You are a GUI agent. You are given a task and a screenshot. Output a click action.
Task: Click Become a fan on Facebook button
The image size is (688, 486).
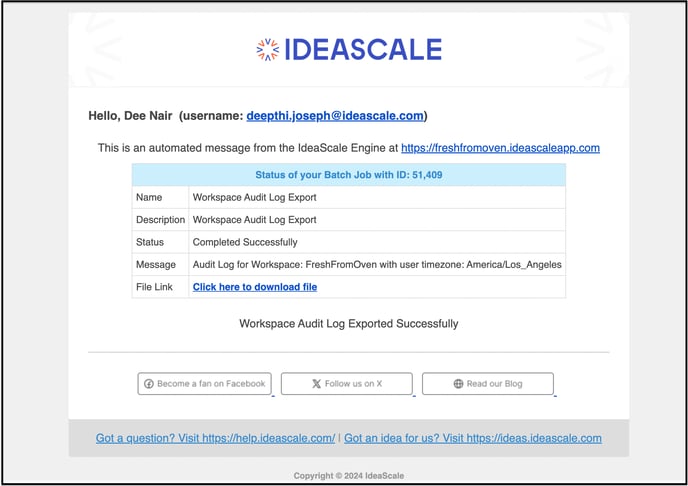click(204, 384)
